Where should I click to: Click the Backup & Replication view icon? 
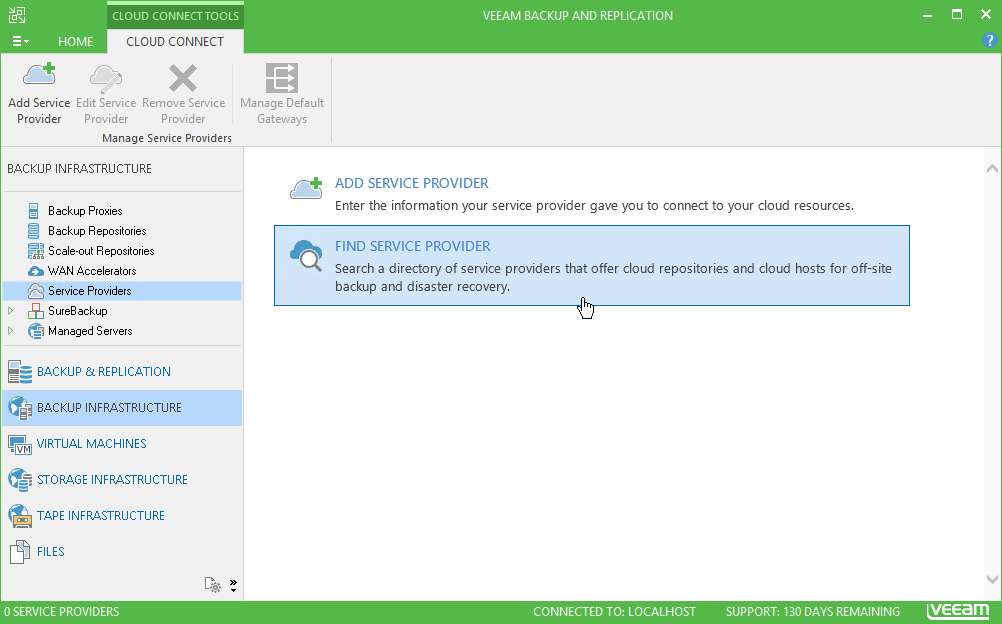click(20, 372)
